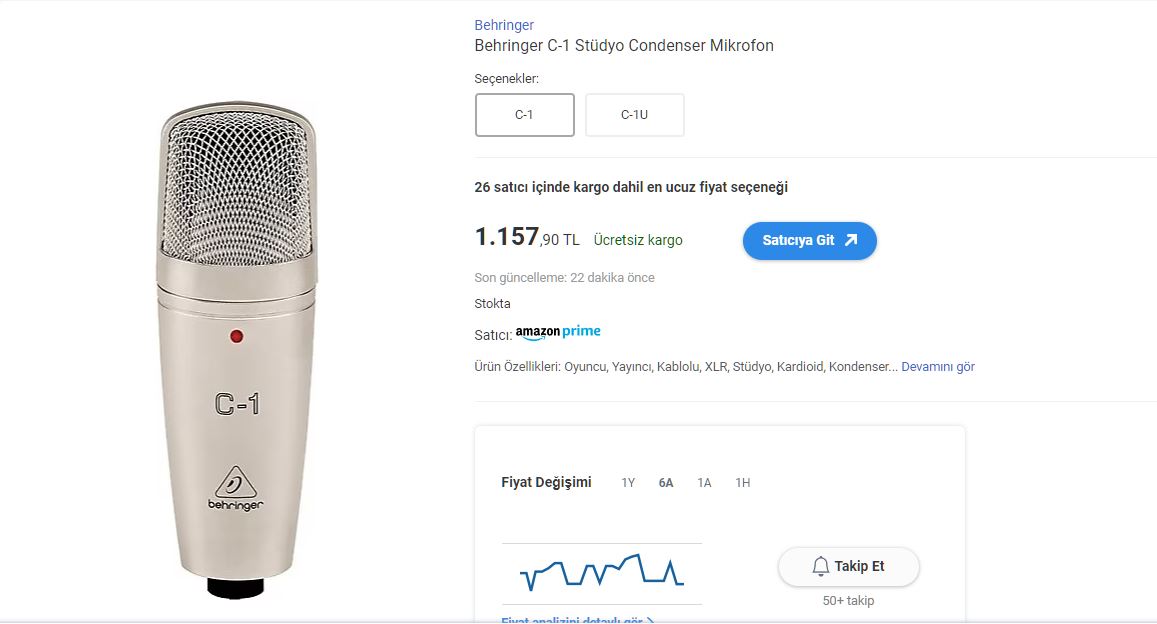Click the Fiyat Değişimi heading
This screenshot has height=624, width=1157.
[x=546, y=482]
